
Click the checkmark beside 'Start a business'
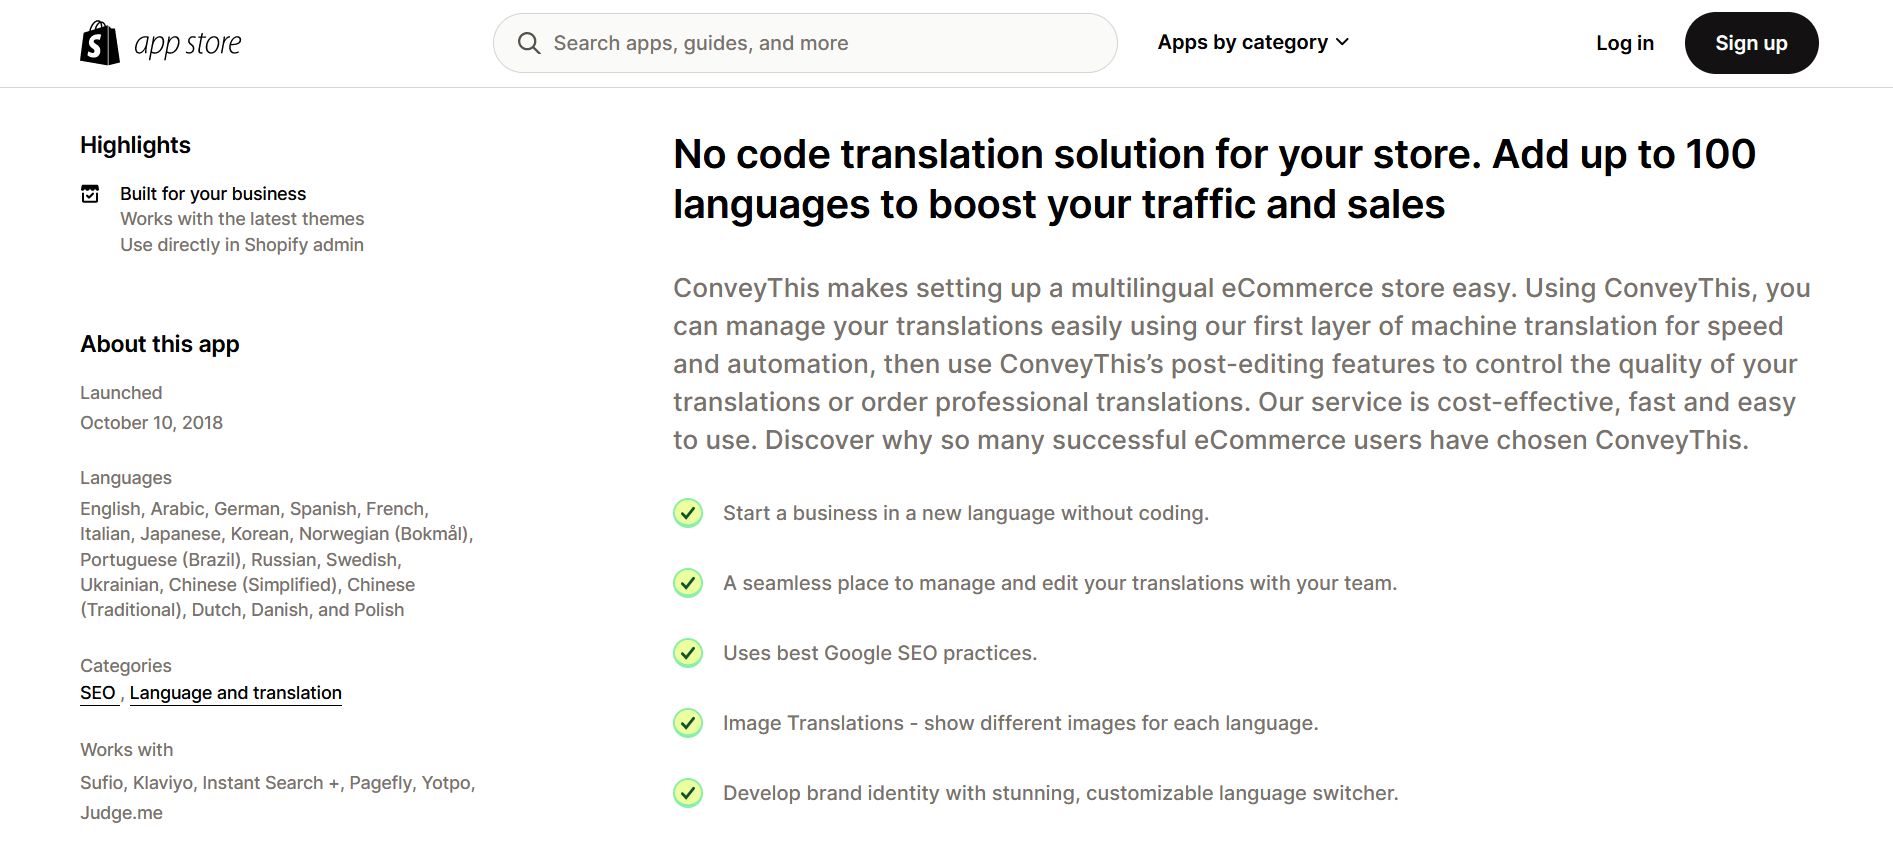tap(688, 513)
